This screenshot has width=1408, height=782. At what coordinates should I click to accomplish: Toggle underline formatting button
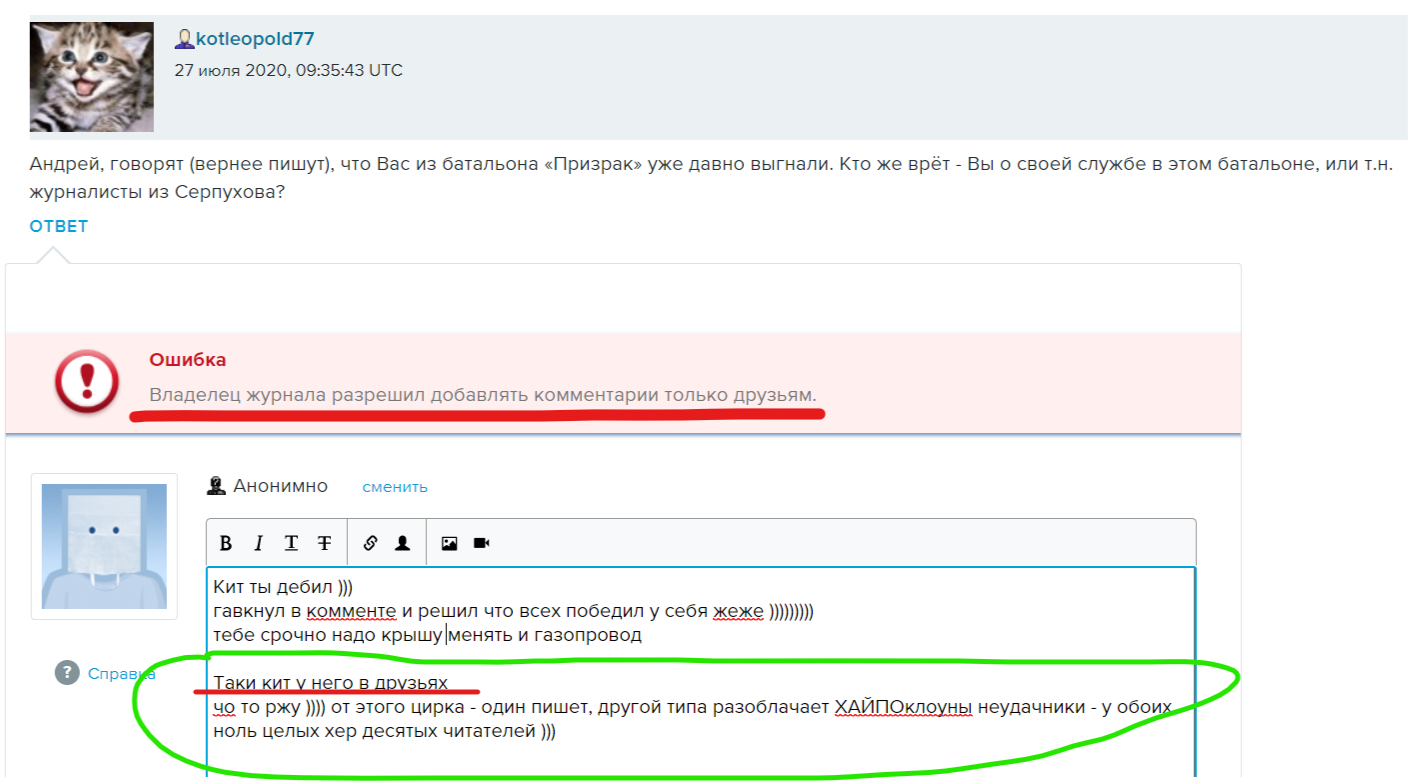click(291, 543)
